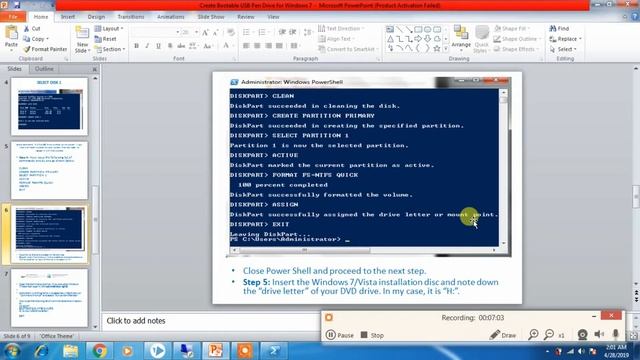Toggle strikethrough formatting
The width and height of the screenshot is (640, 360).
[181, 46]
